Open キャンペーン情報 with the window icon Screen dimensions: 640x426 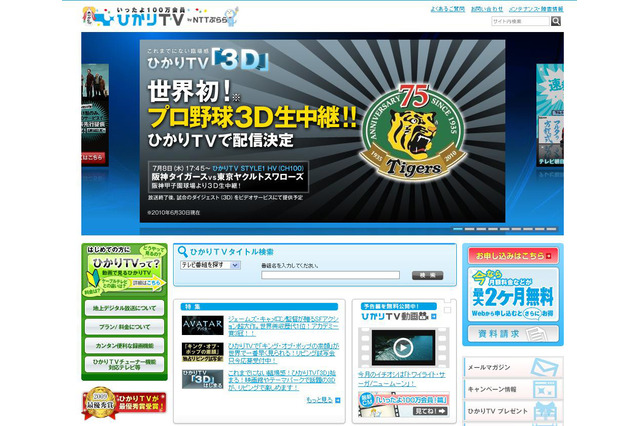tap(513, 389)
